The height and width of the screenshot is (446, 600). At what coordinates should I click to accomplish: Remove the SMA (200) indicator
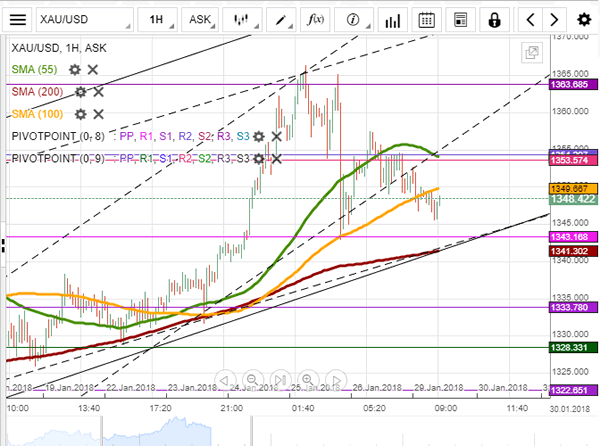point(99,92)
